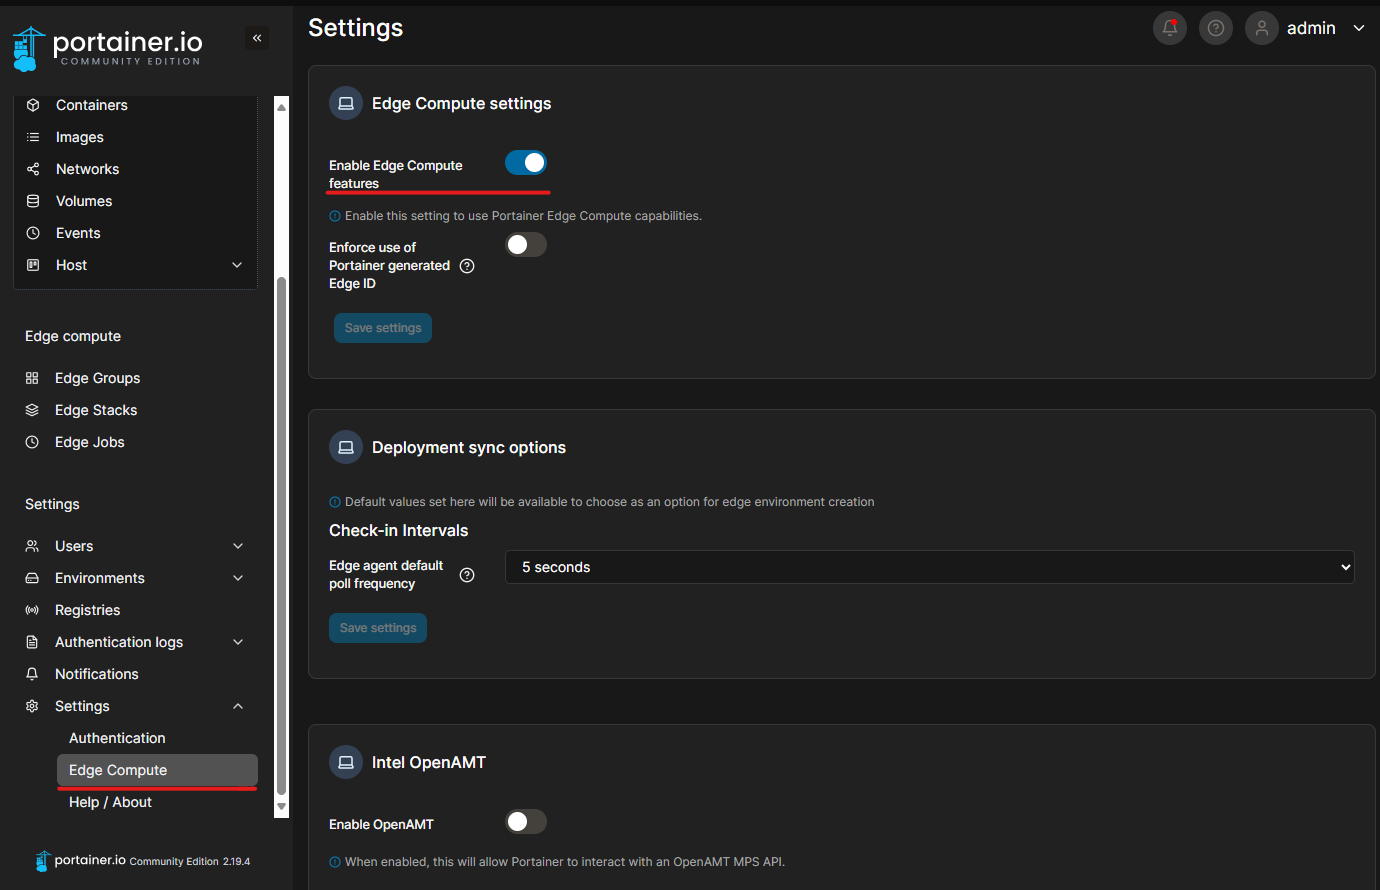Disable the Edge Compute features toggle

526,163
